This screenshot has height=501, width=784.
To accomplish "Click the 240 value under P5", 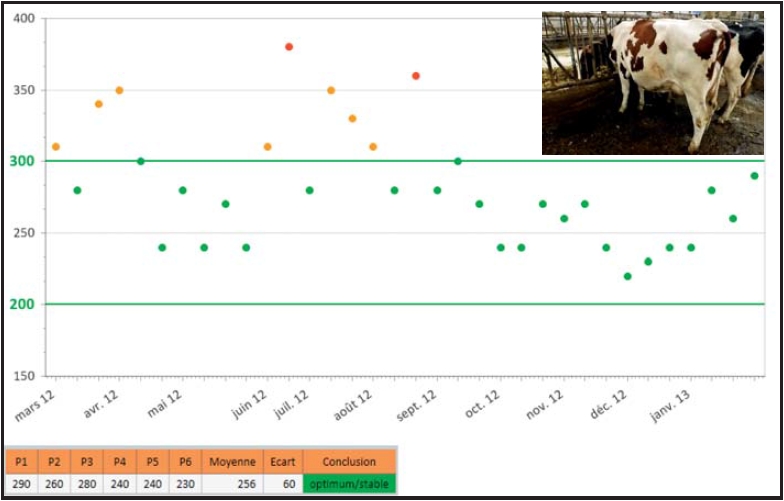I will pyautogui.click(x=152, y=484).
